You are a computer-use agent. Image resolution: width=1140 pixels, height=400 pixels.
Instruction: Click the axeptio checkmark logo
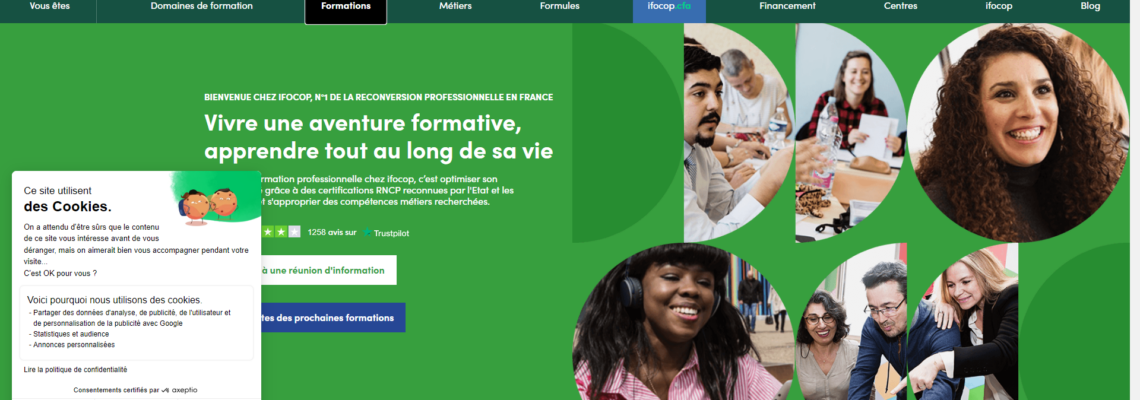click(x=165, y=390)
